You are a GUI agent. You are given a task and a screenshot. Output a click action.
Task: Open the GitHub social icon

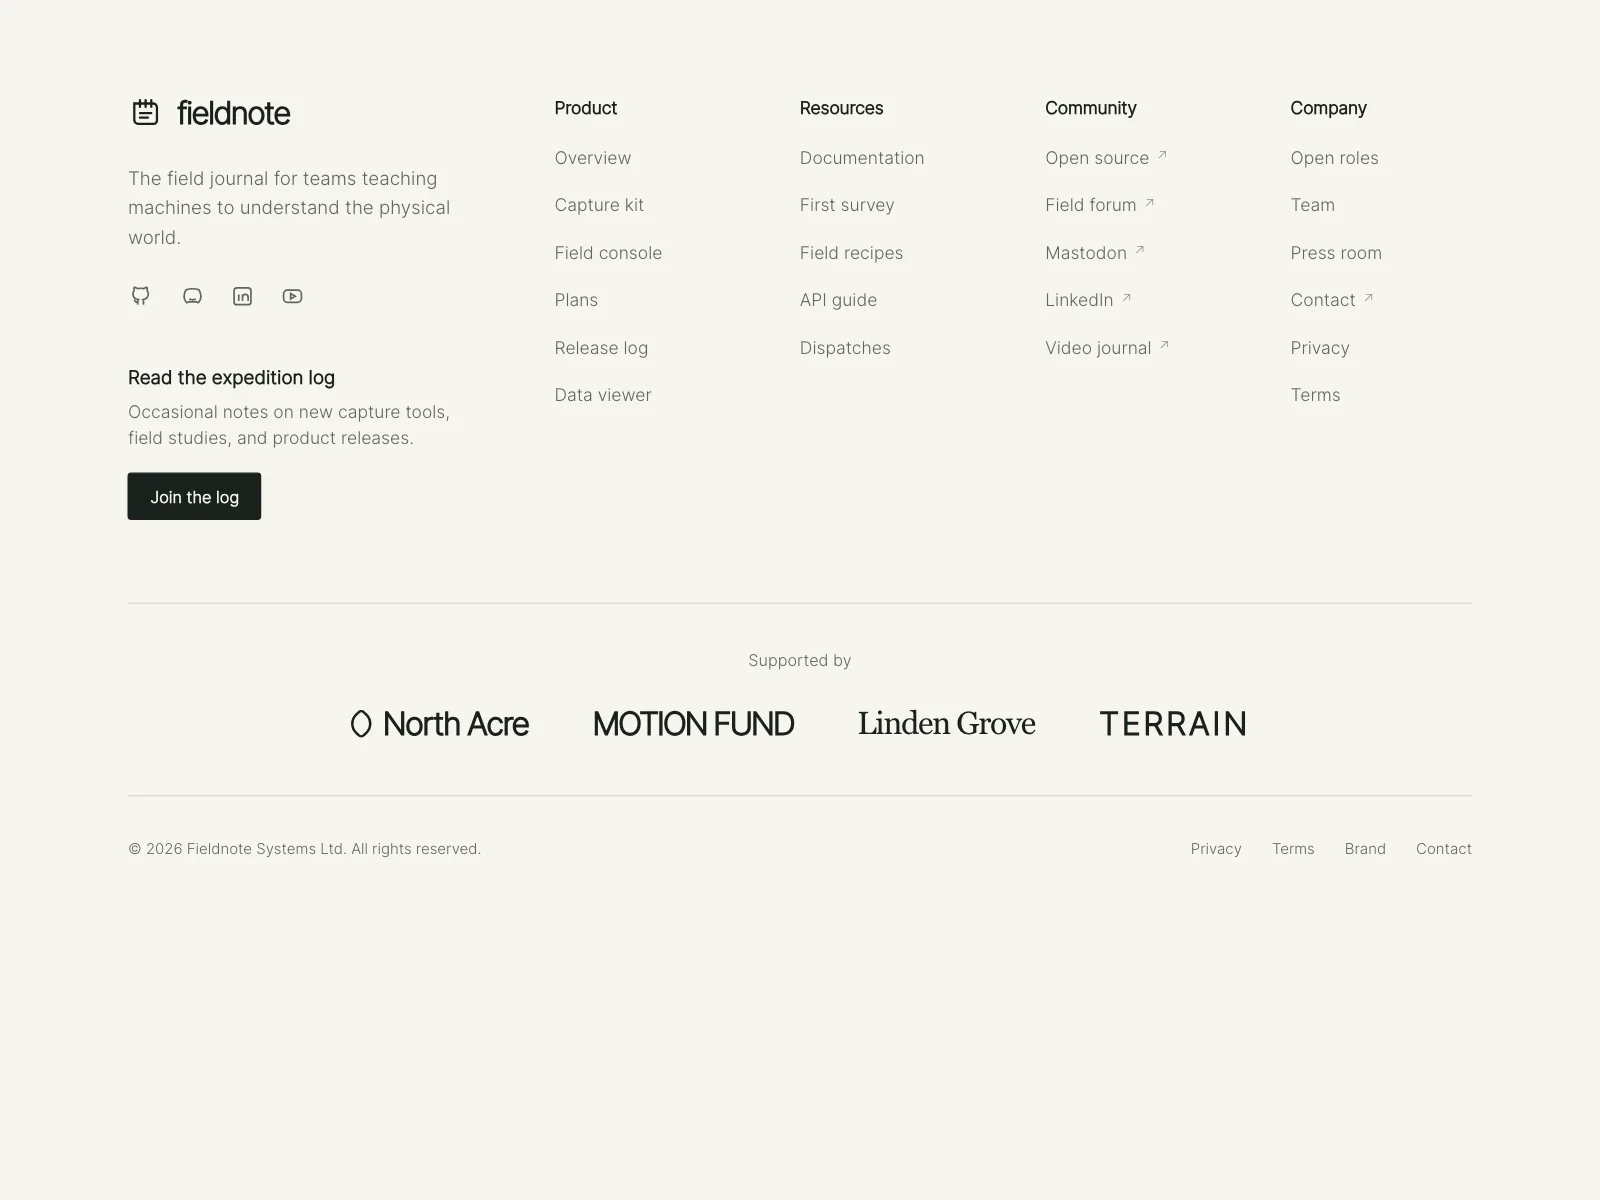pos(141,296)
